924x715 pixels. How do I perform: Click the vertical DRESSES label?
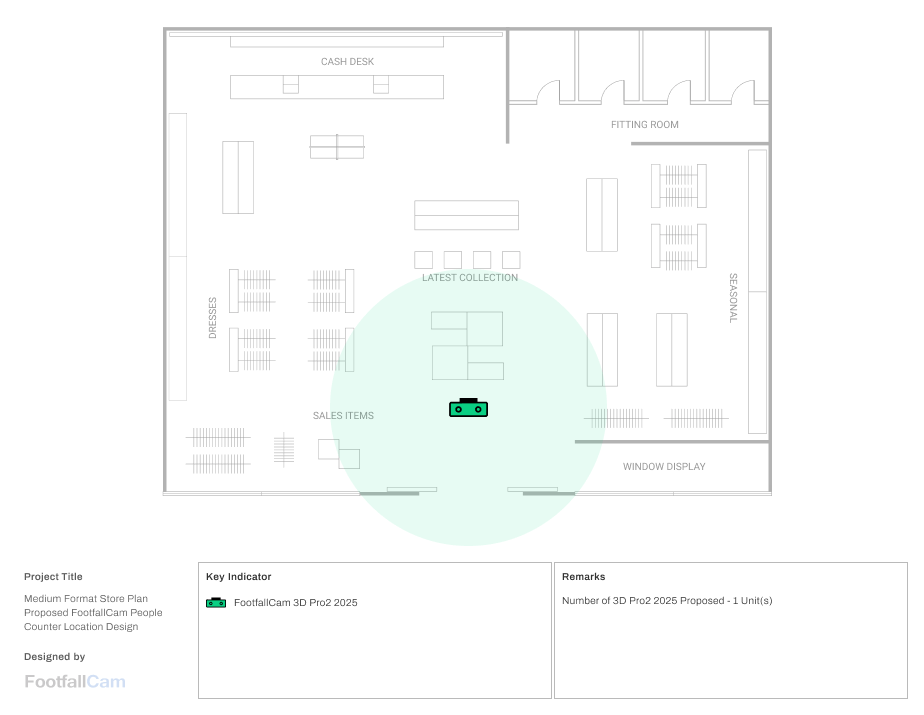point(212,317)
